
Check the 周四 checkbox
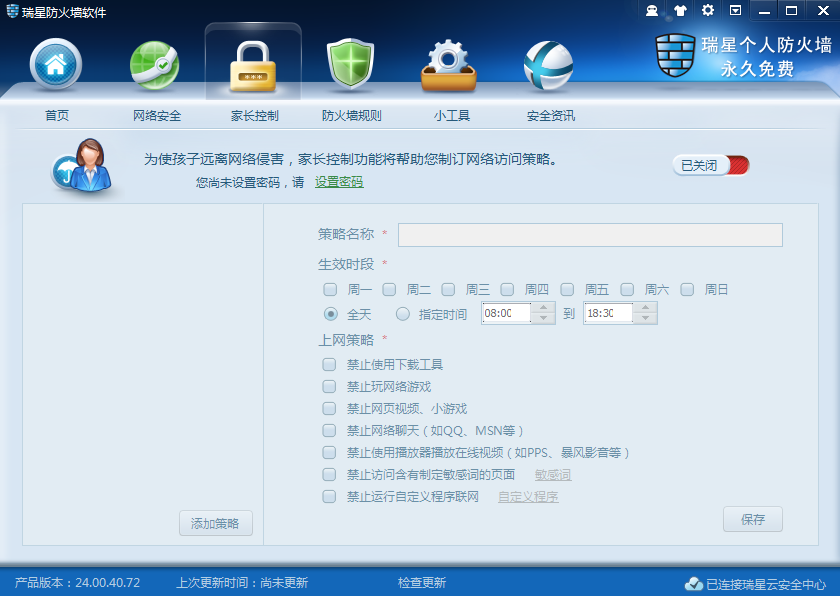(x=507, y=290)
